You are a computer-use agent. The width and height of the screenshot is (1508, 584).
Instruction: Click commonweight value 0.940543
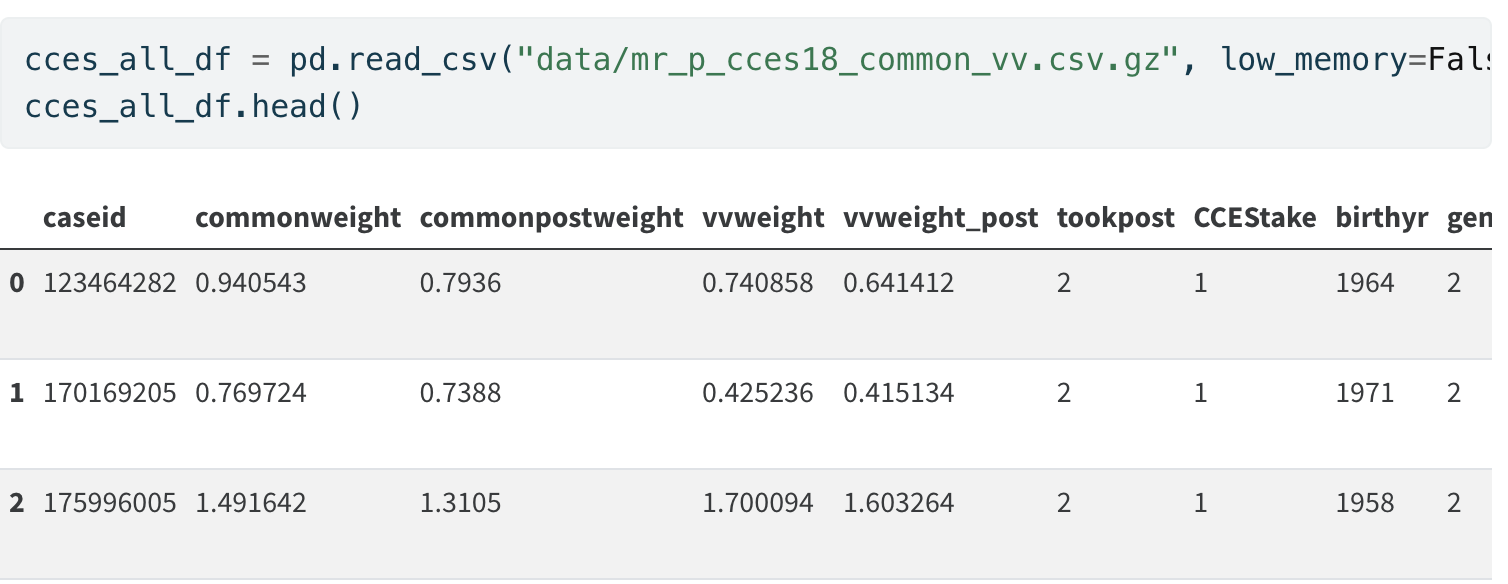(251, 283)
